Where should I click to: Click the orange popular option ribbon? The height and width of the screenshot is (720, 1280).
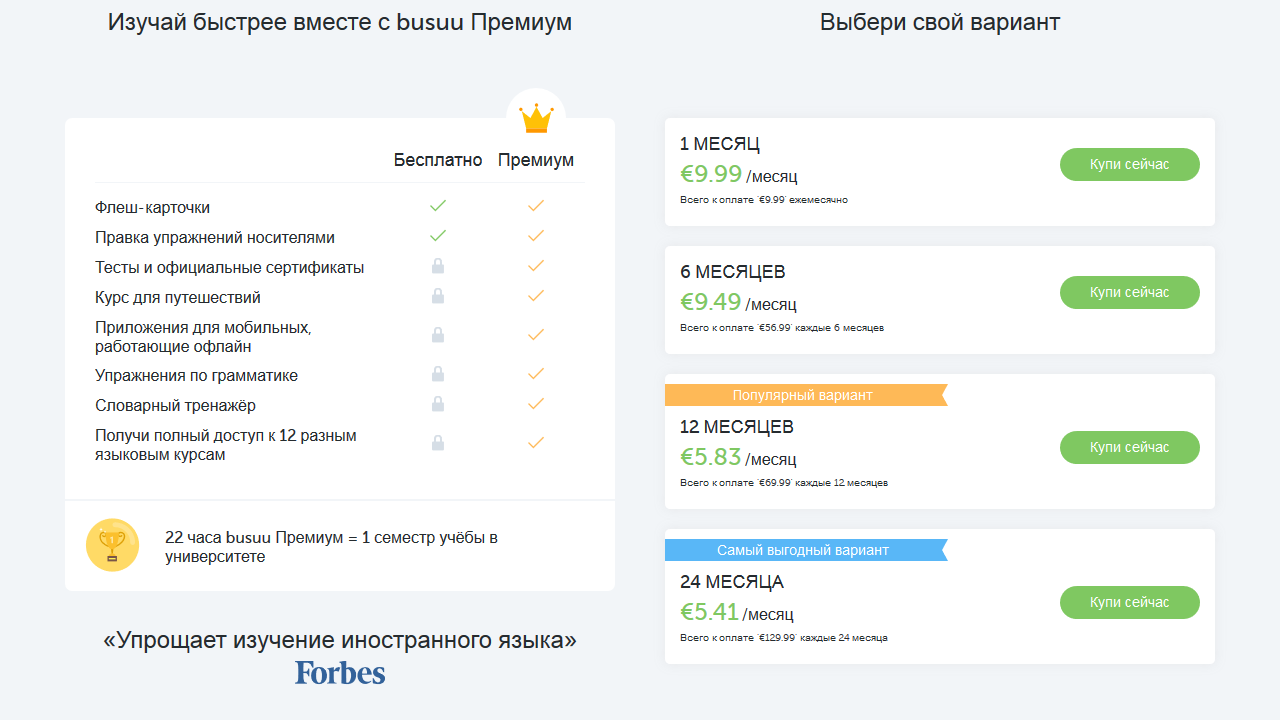[803, 395]
